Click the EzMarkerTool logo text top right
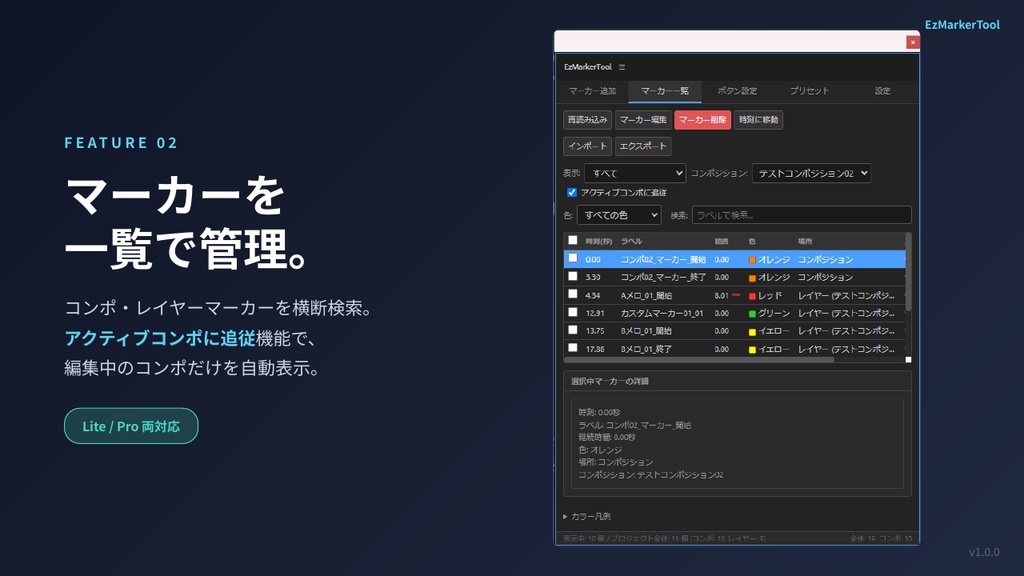Viewport: 1024px width, 576px height. (x=960, y=25)
